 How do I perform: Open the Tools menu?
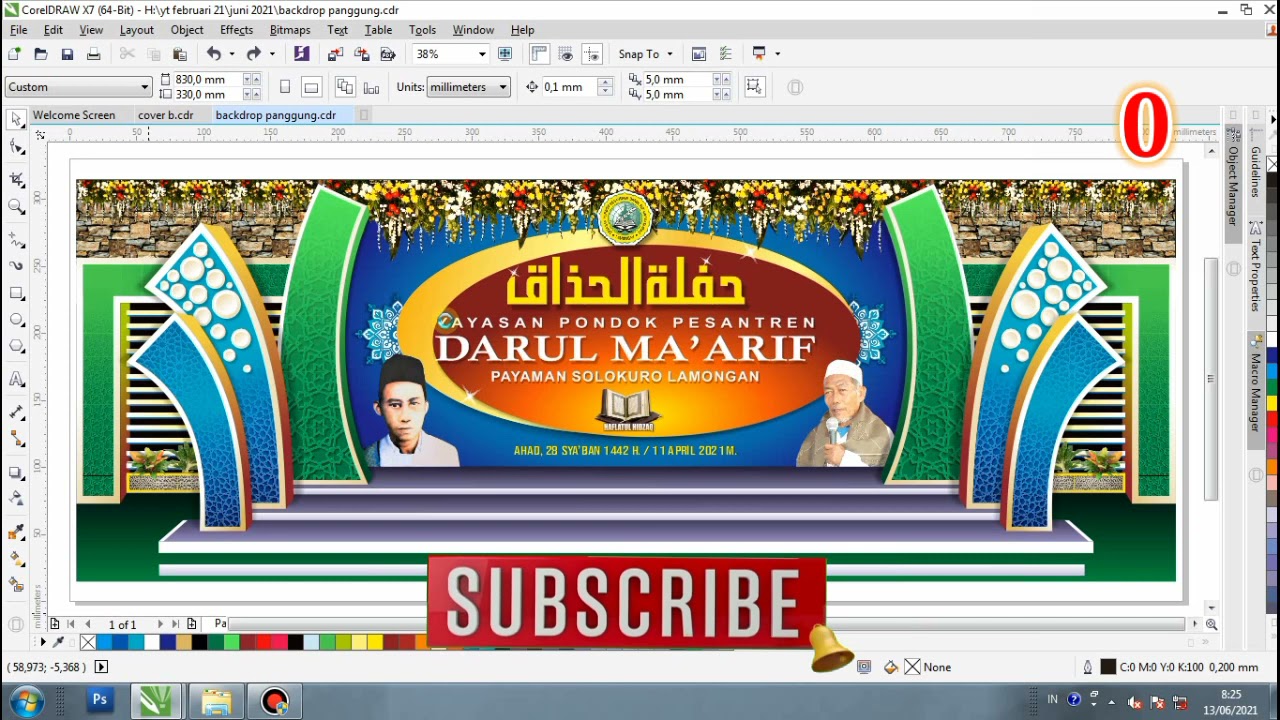coord(423,30)
